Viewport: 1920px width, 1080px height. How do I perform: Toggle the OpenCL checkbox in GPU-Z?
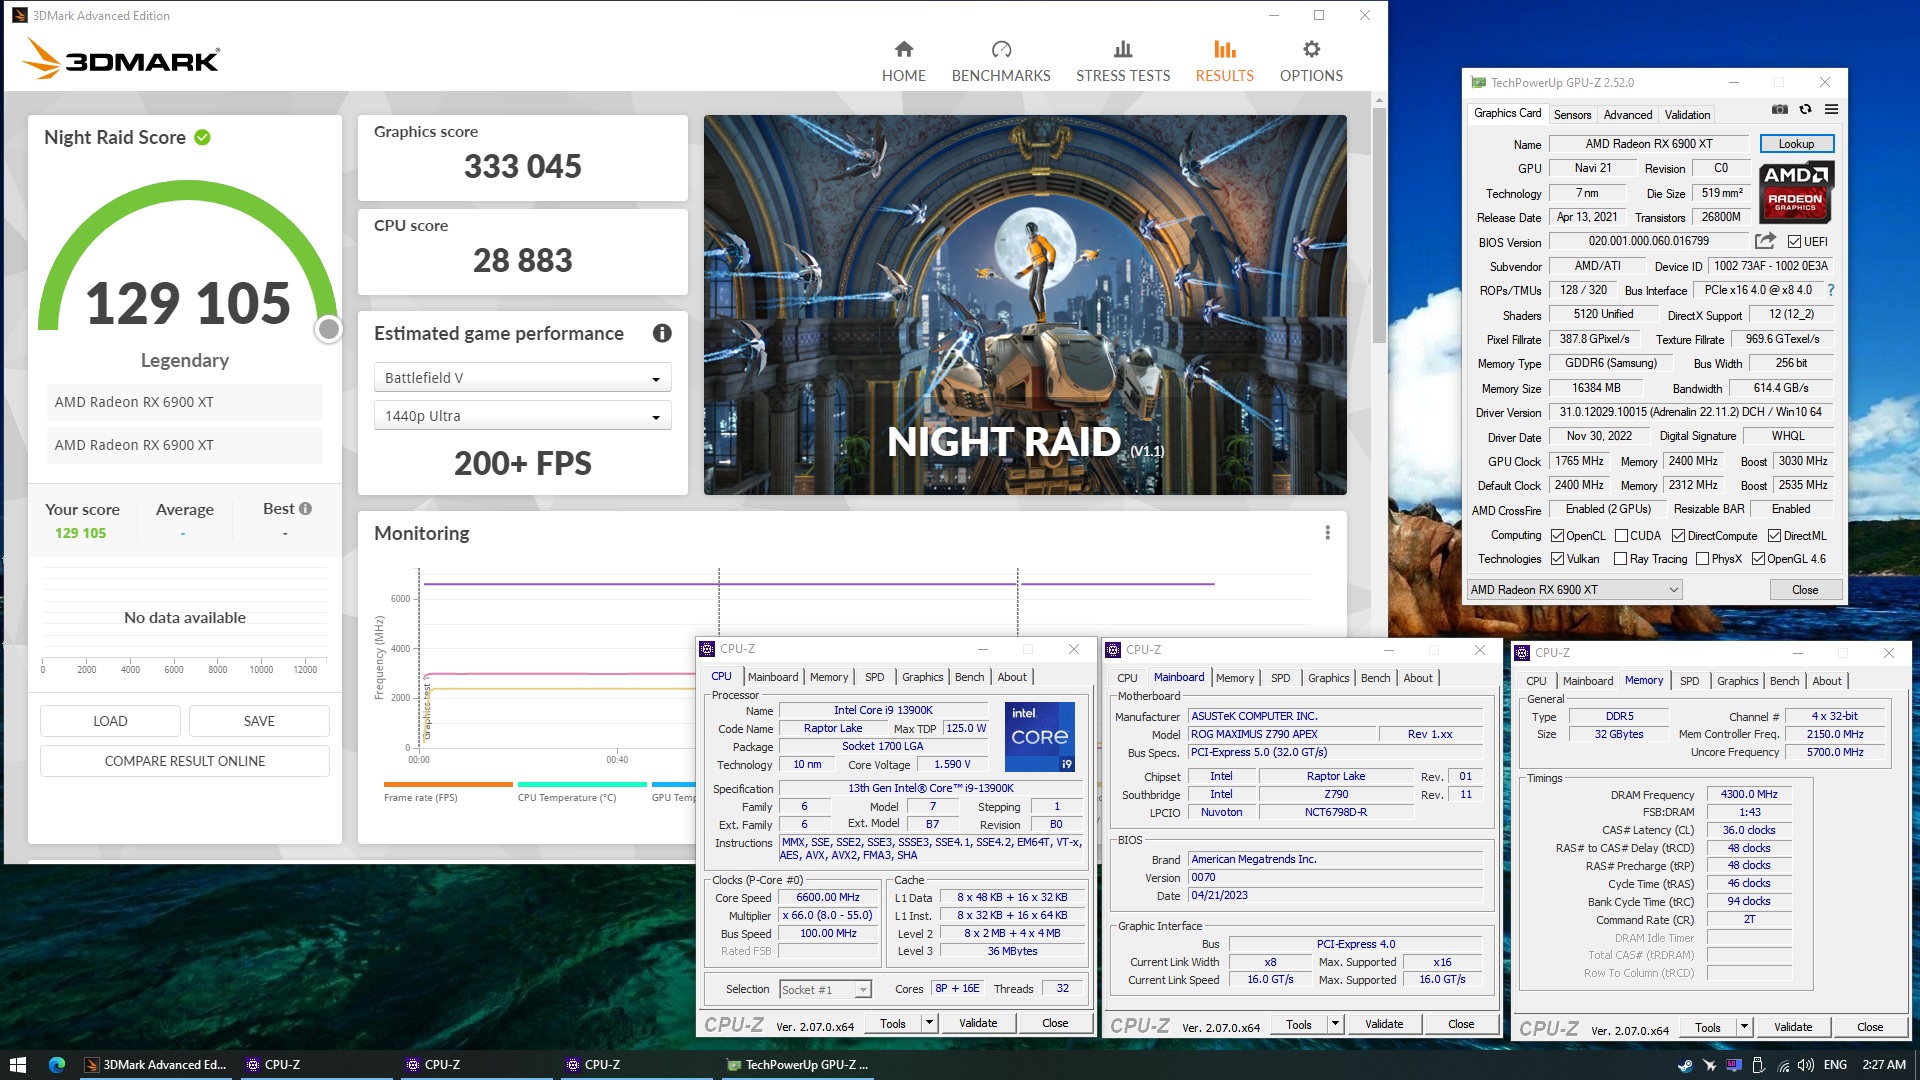(1557, 536)
